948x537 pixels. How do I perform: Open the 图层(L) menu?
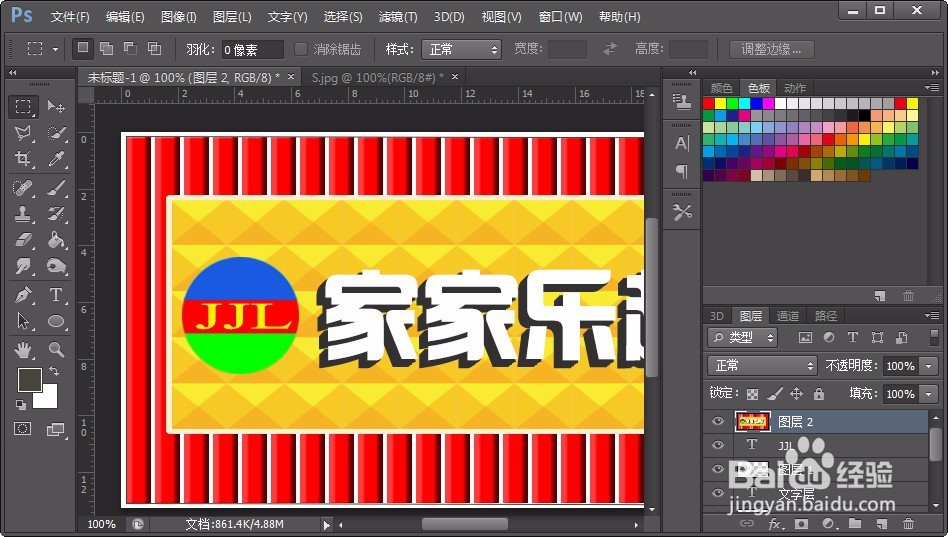[232, 17]
